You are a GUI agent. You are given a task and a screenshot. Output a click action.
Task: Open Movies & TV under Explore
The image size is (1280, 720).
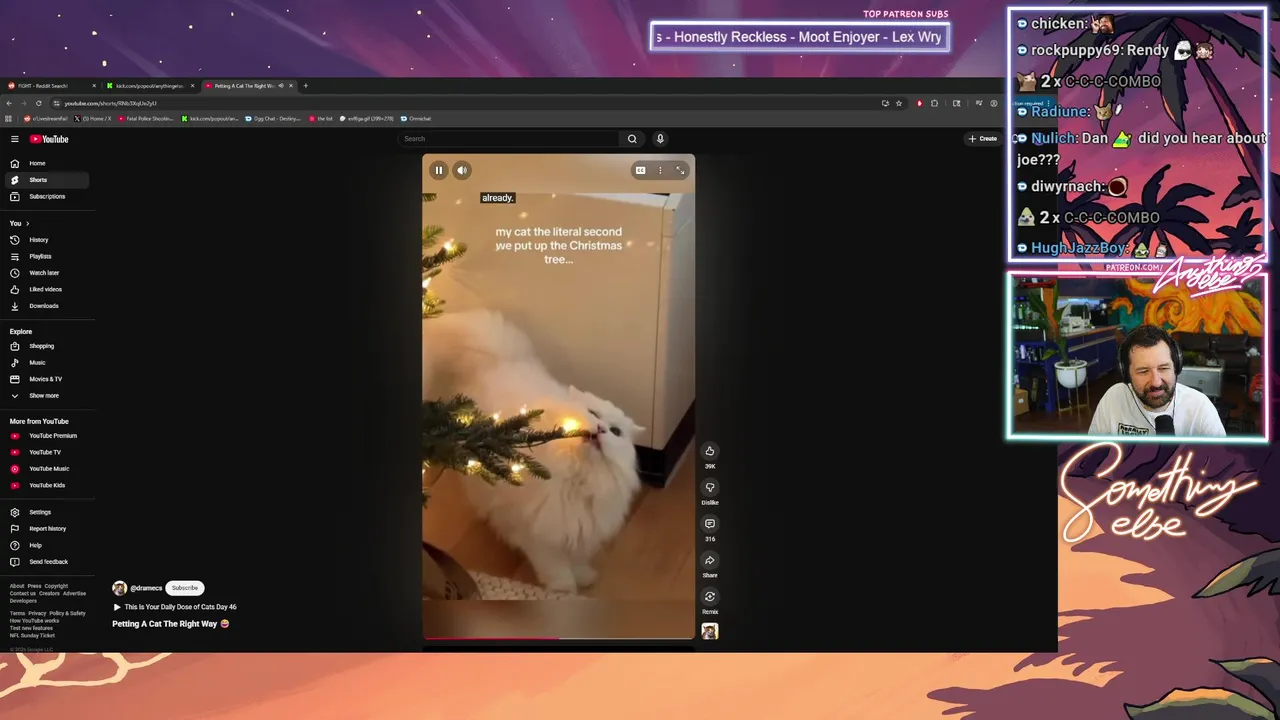[48, 379]
